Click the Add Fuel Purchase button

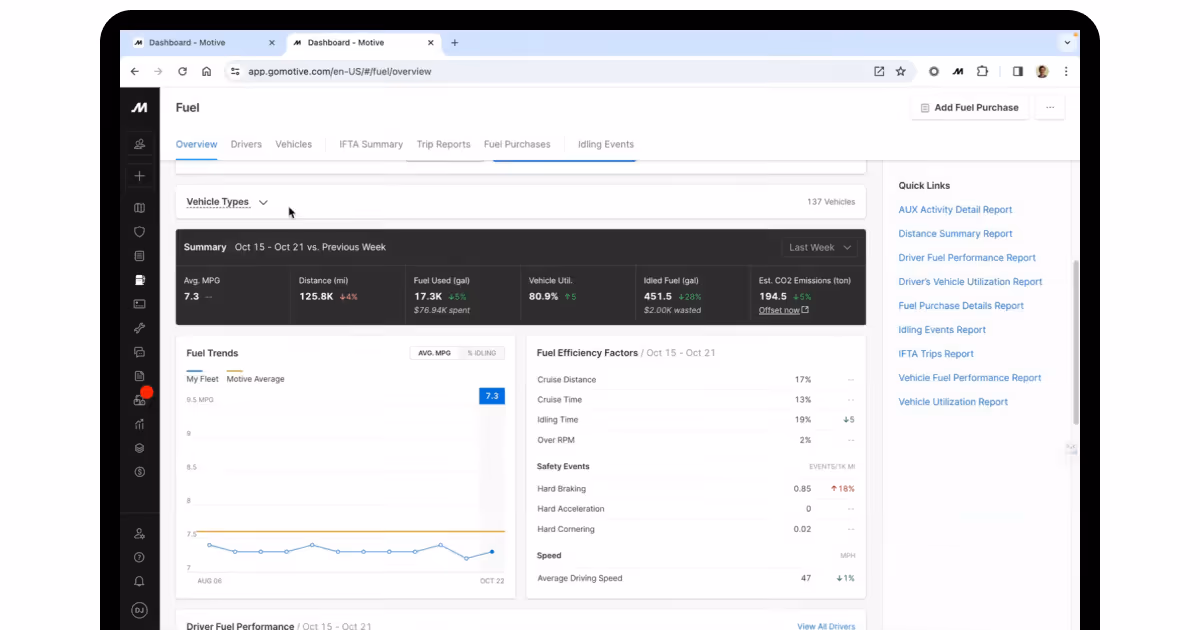click(969, 107)
